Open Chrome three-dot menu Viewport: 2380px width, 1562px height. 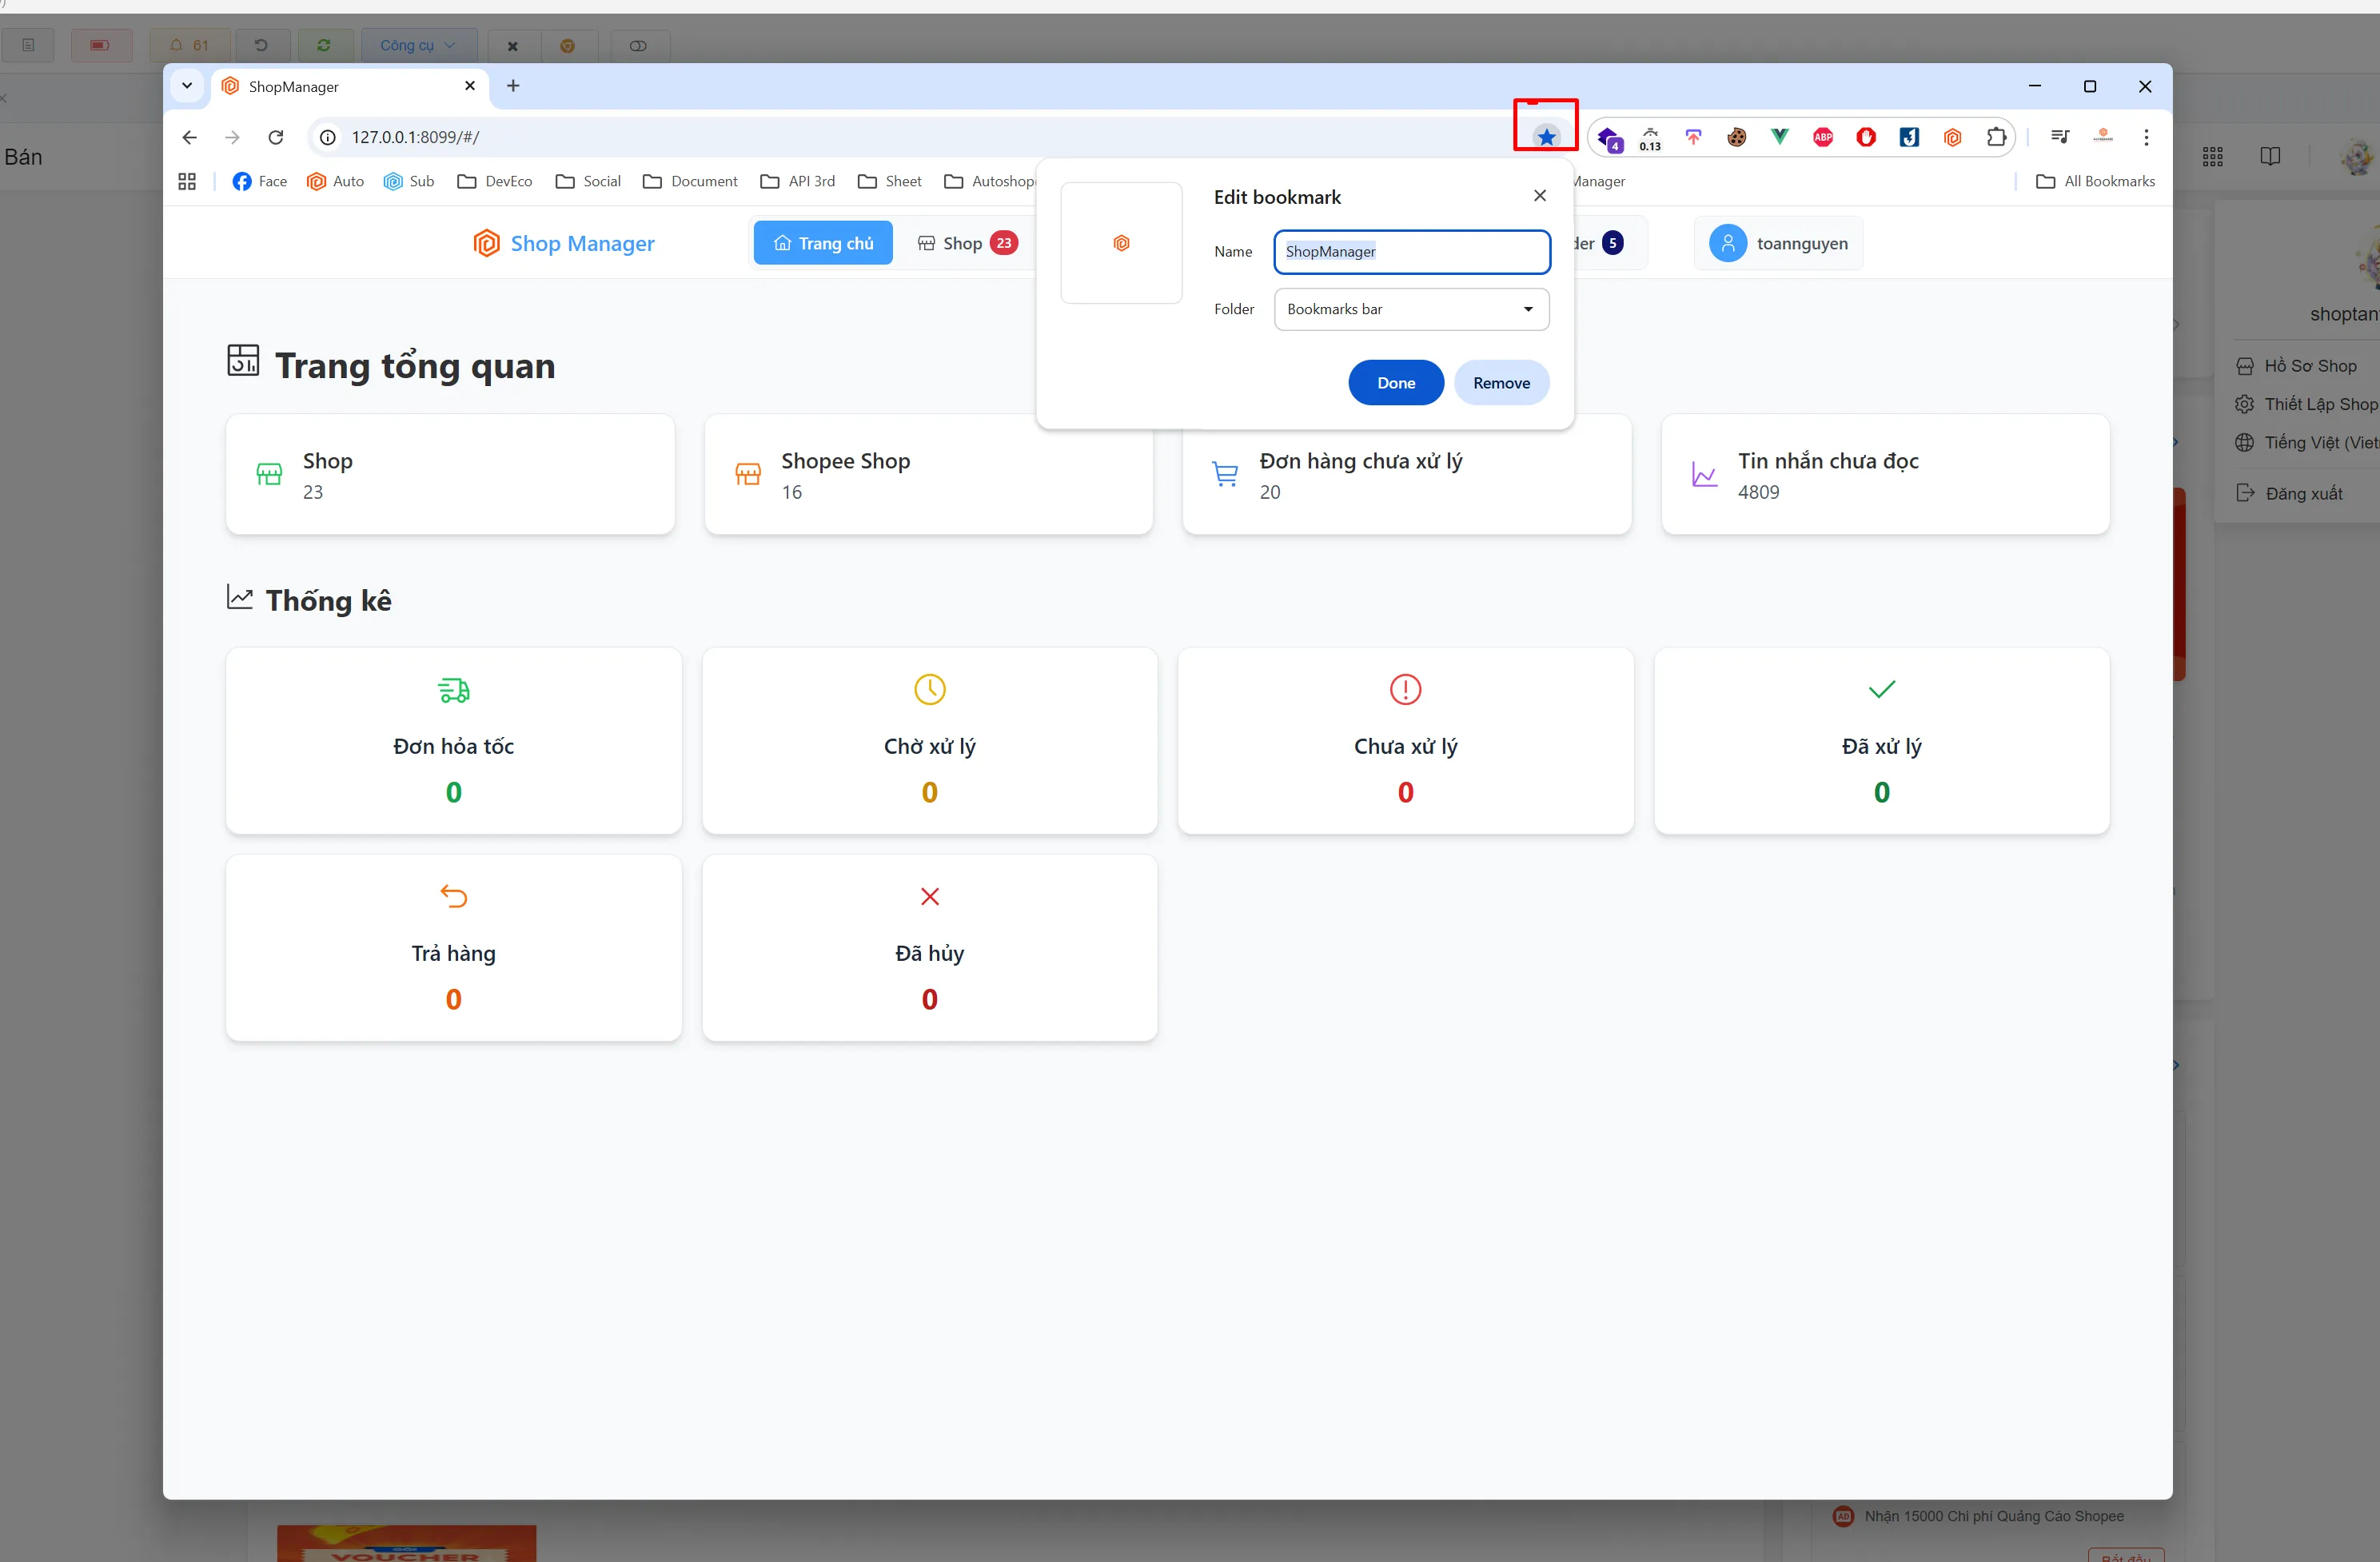[x=2146, y=137]
